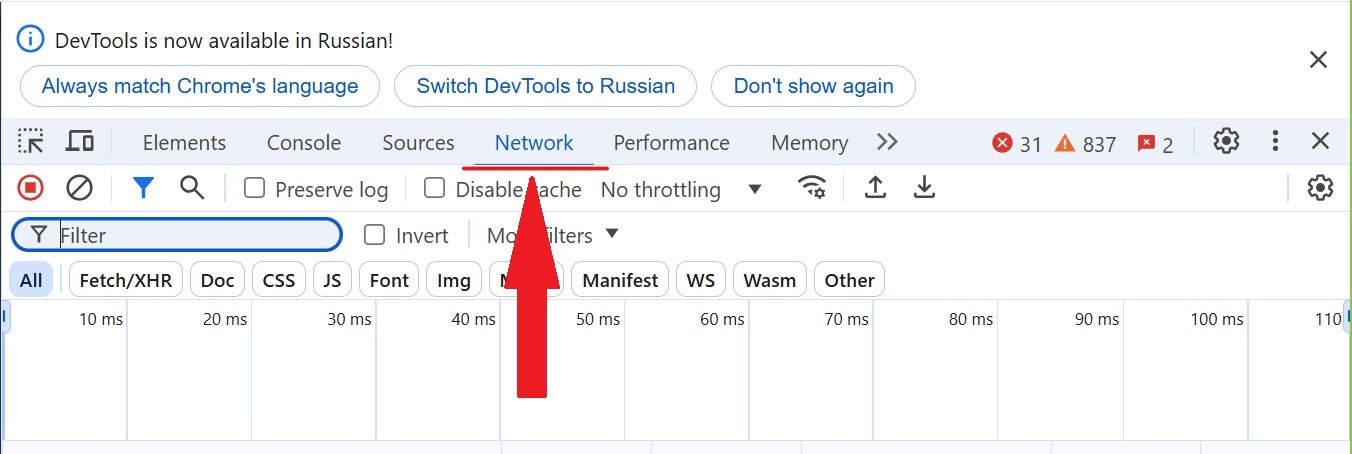Open the network search magnifier

(x=192, y=188)
